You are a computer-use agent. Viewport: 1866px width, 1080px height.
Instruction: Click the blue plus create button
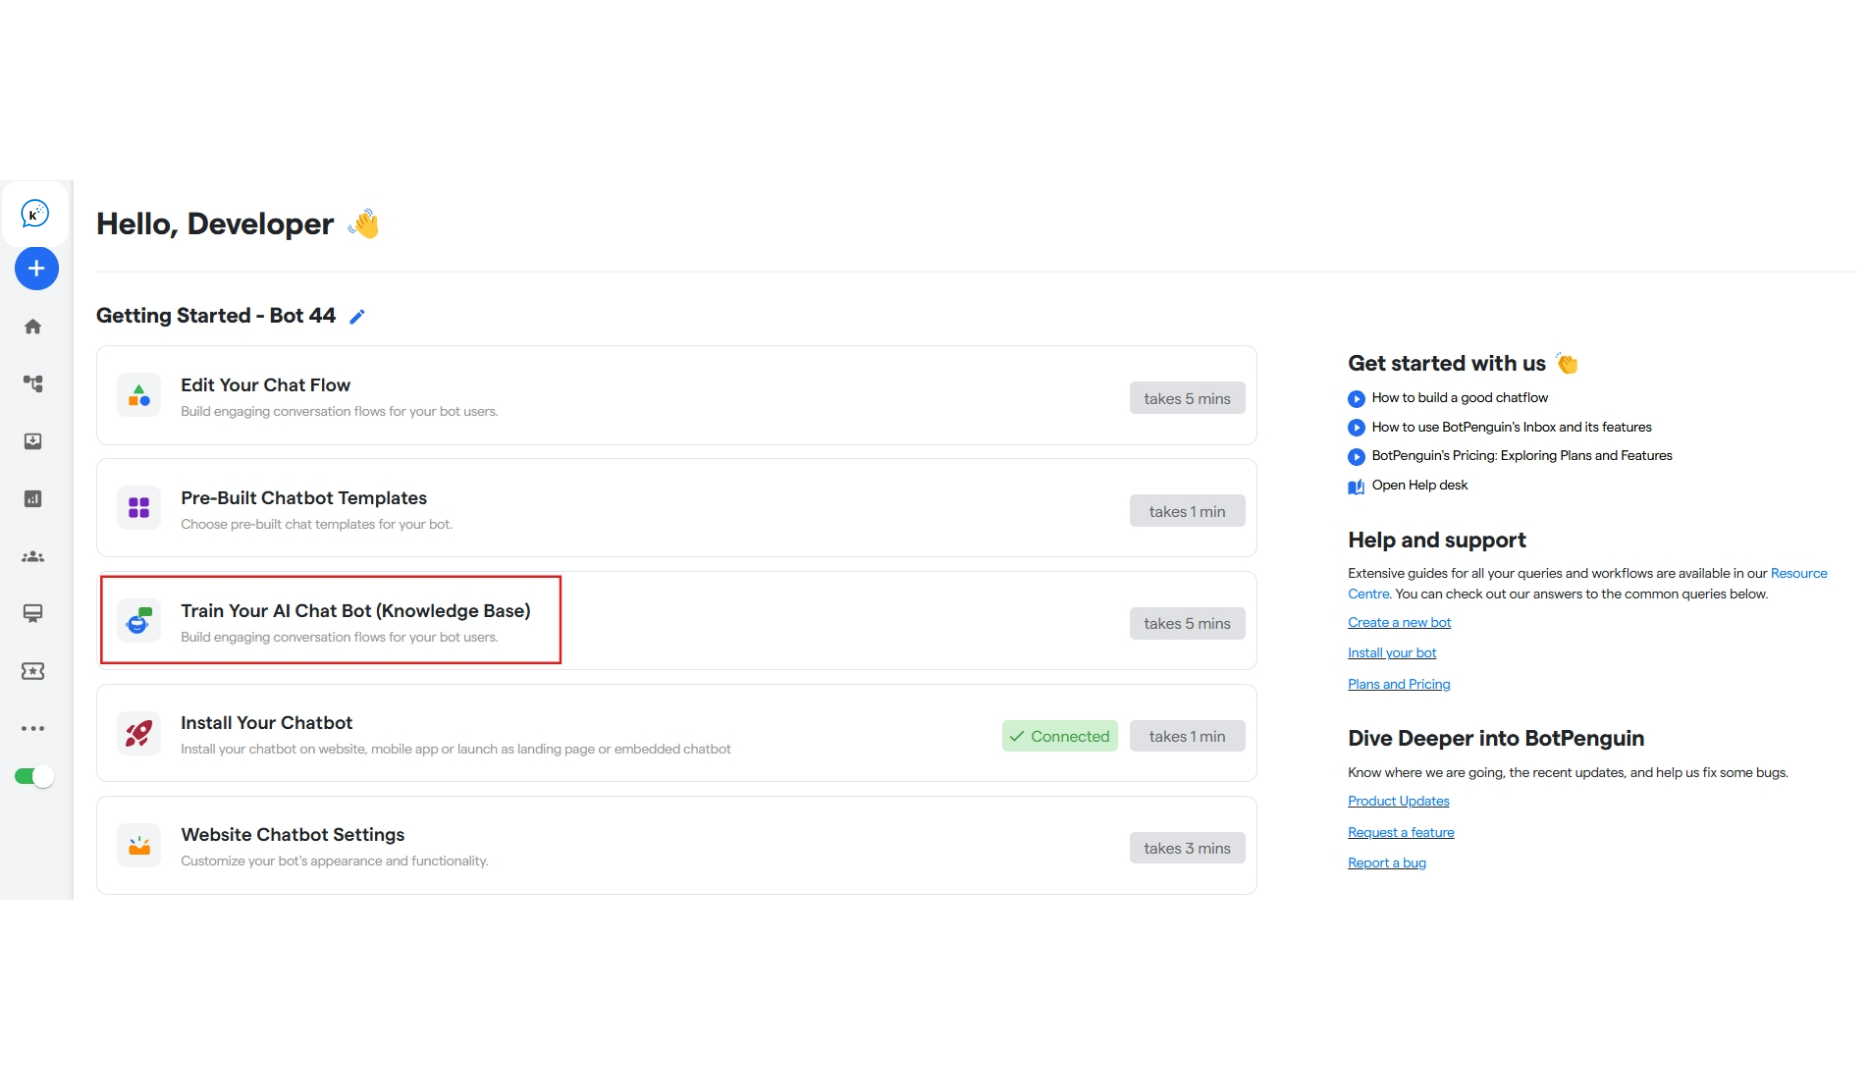tap(36, 268)
